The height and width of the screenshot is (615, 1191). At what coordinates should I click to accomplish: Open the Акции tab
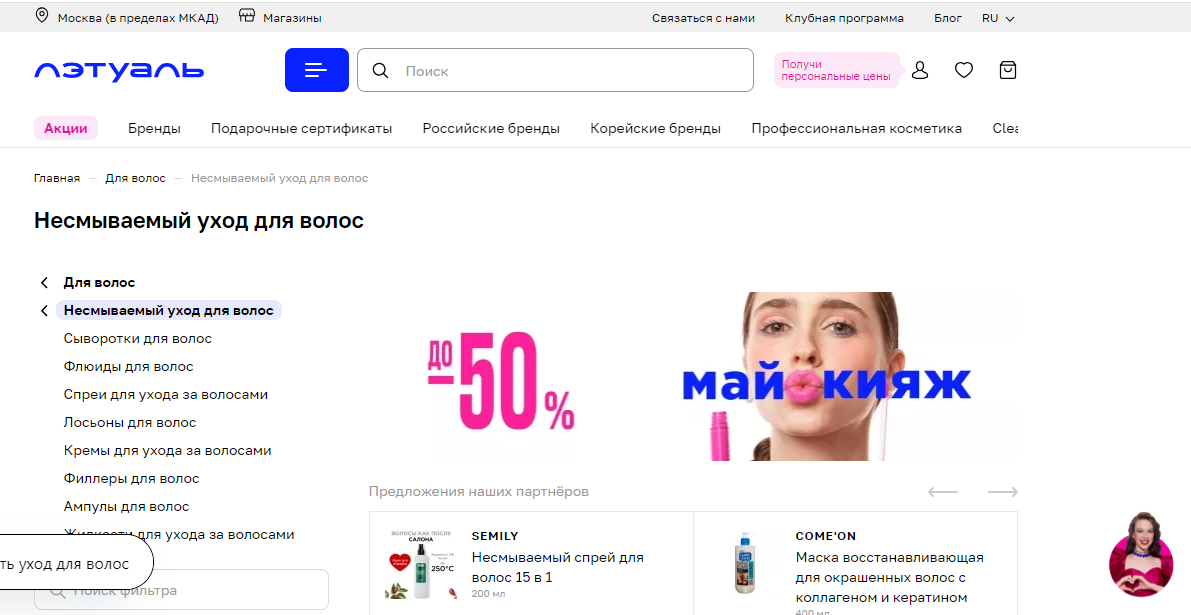pos(66,128)
